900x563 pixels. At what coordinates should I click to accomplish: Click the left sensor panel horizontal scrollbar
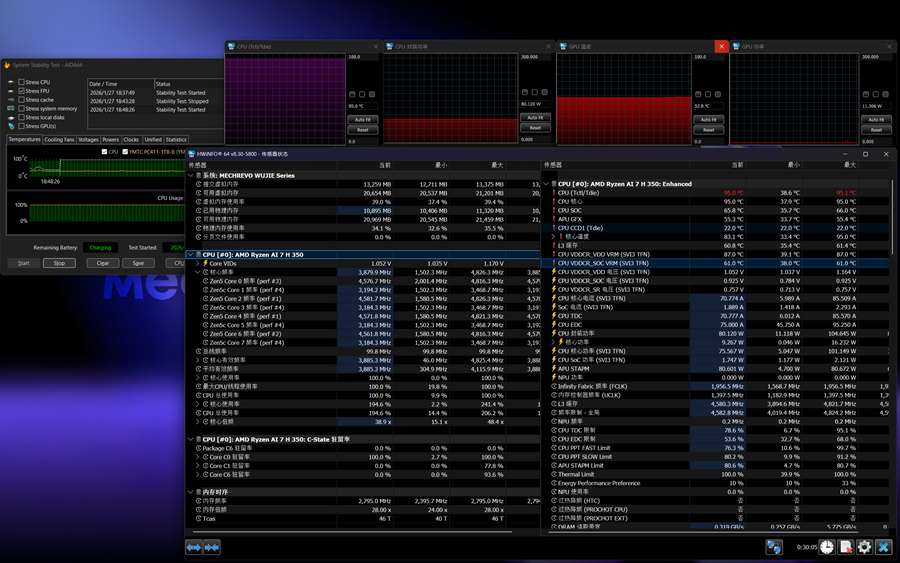(x=352, y=531)
